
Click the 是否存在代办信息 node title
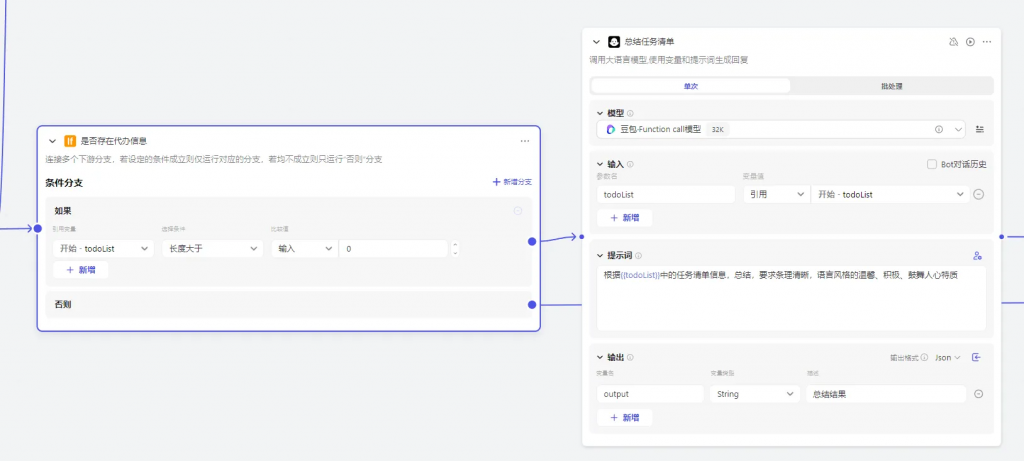(x=114, y=141)
